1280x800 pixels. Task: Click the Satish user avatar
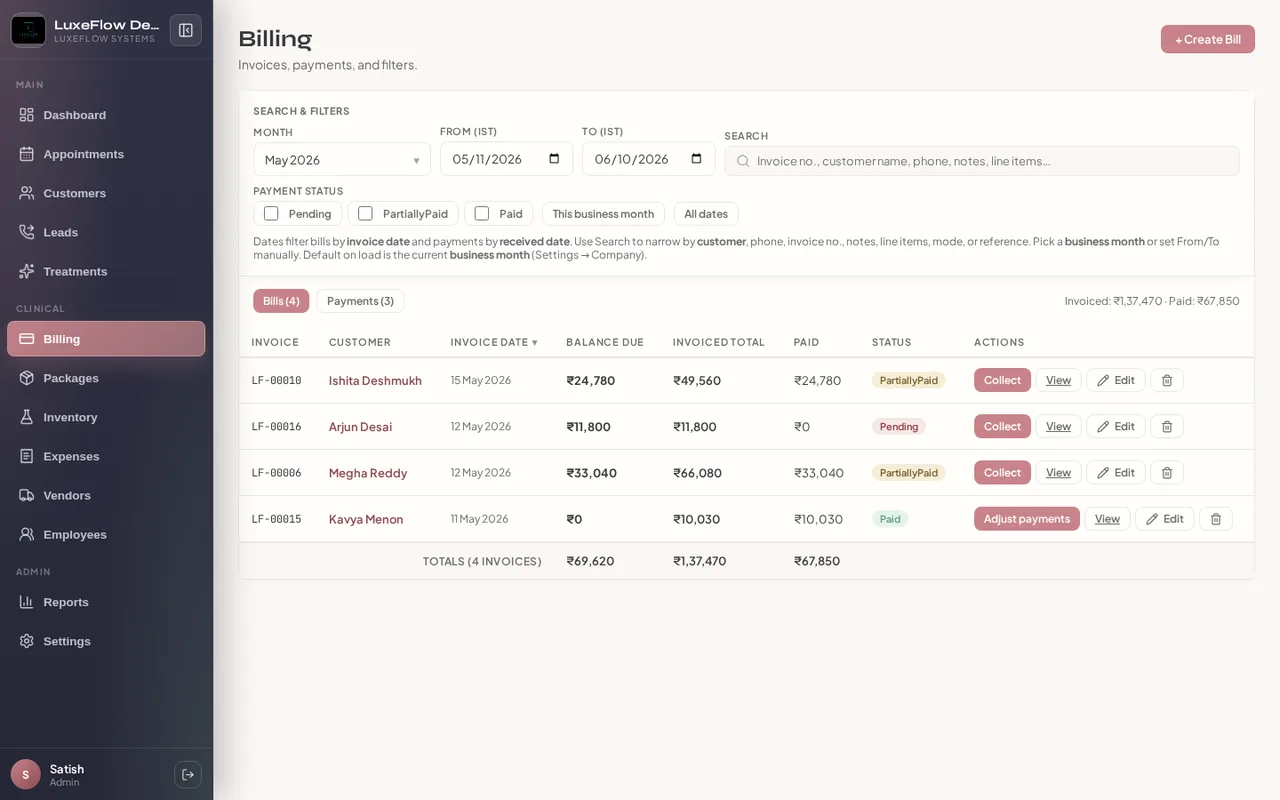coord(26,774)
